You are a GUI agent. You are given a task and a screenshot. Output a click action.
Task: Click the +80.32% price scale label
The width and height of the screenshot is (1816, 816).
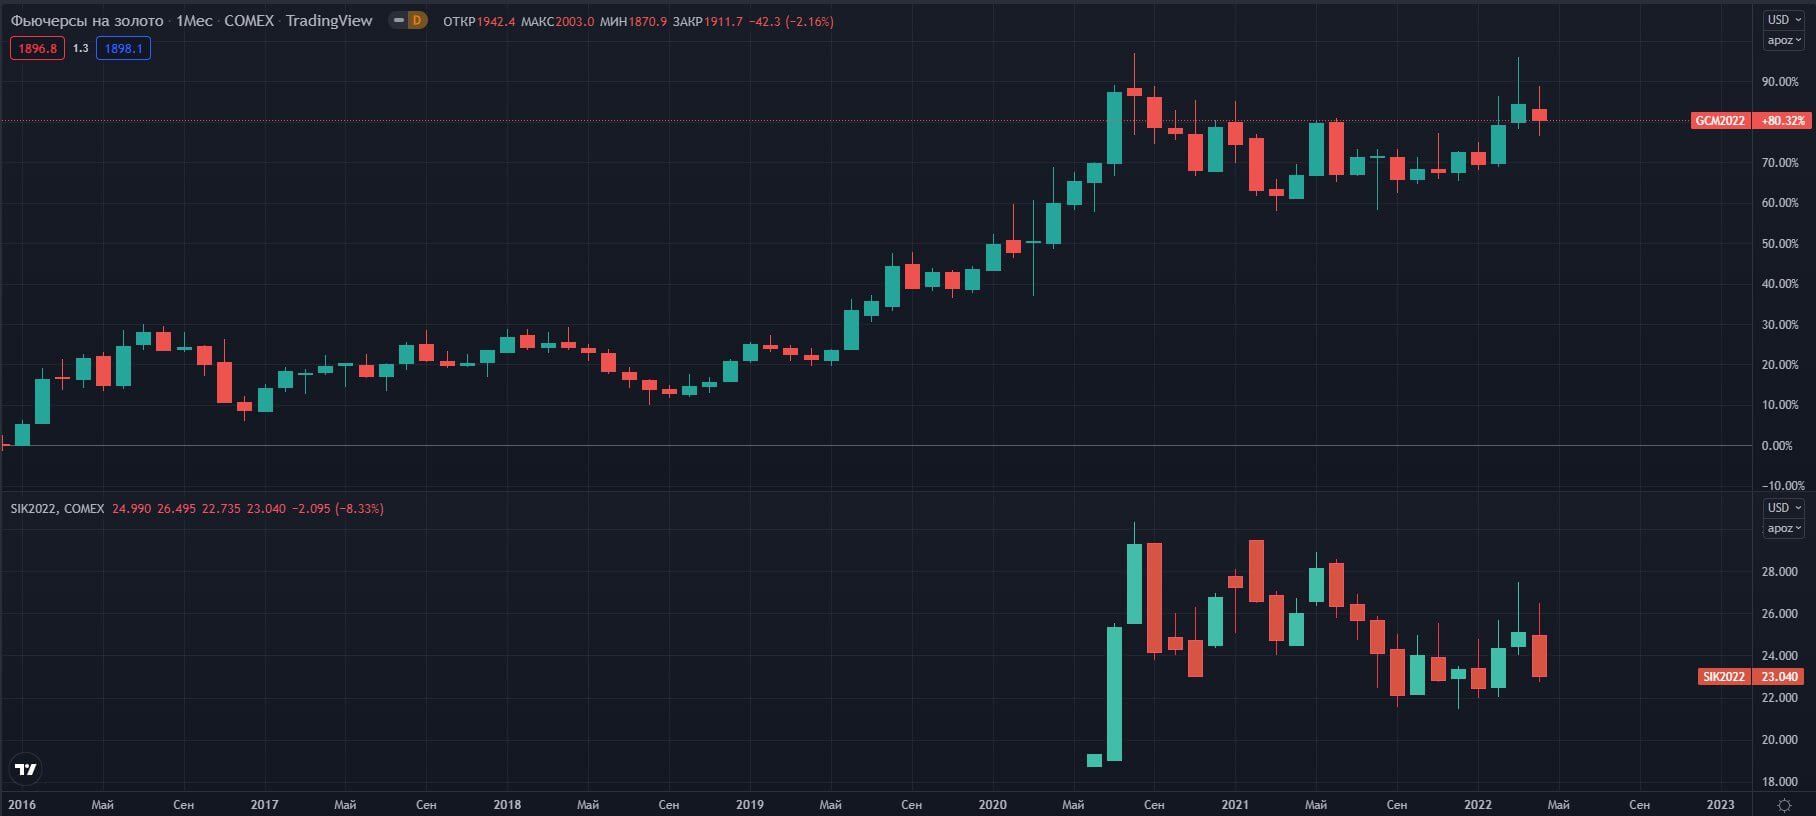pos(1783,120)
